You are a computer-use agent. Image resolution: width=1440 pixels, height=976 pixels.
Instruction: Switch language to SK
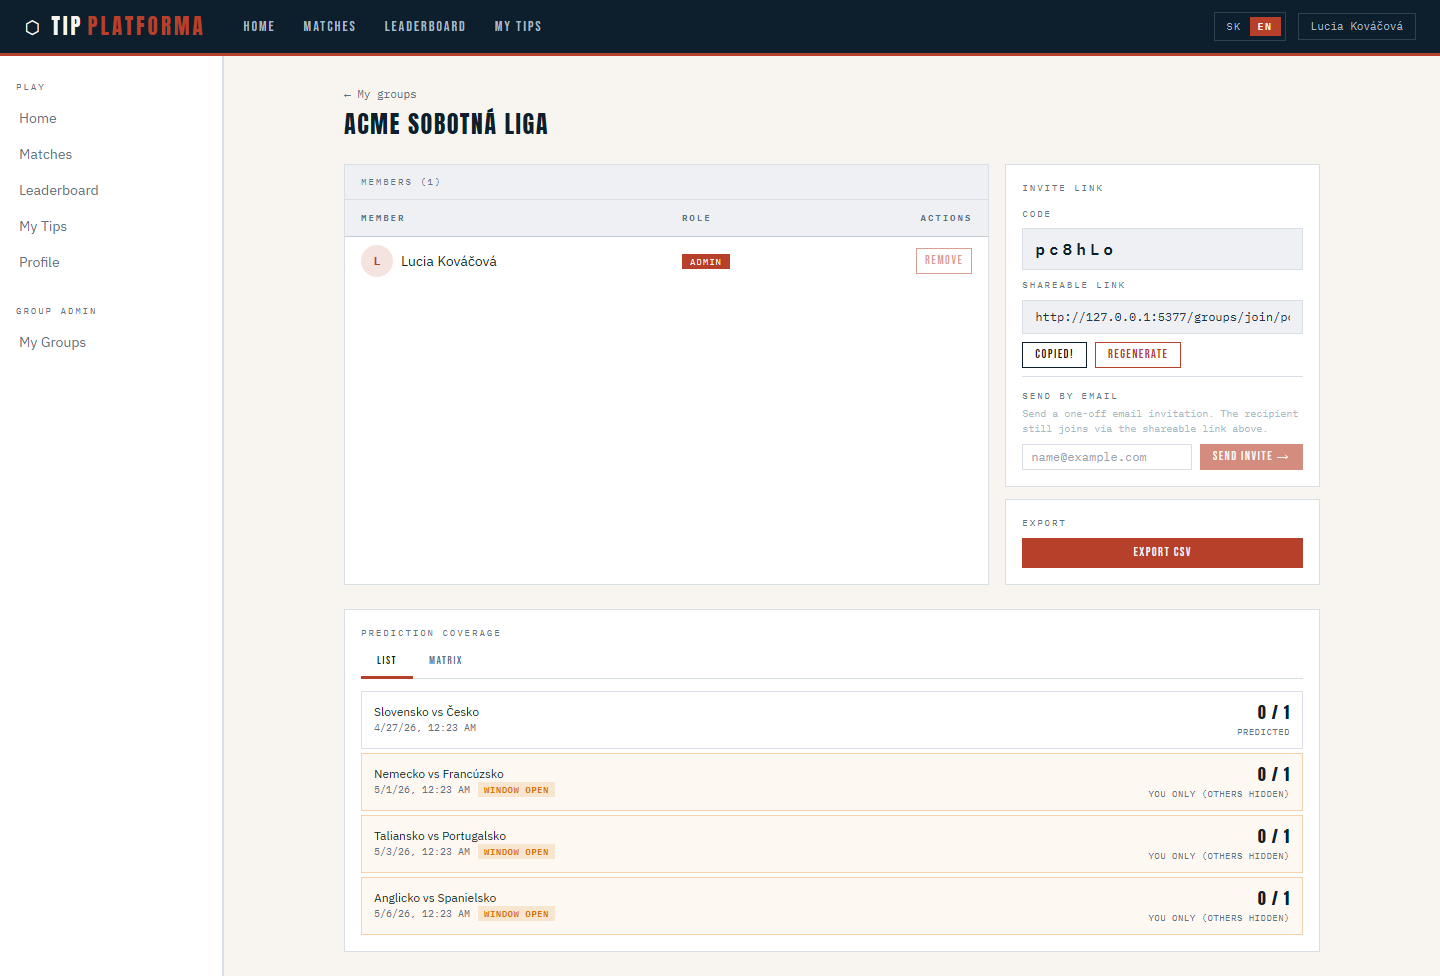tap(1233, 27)
